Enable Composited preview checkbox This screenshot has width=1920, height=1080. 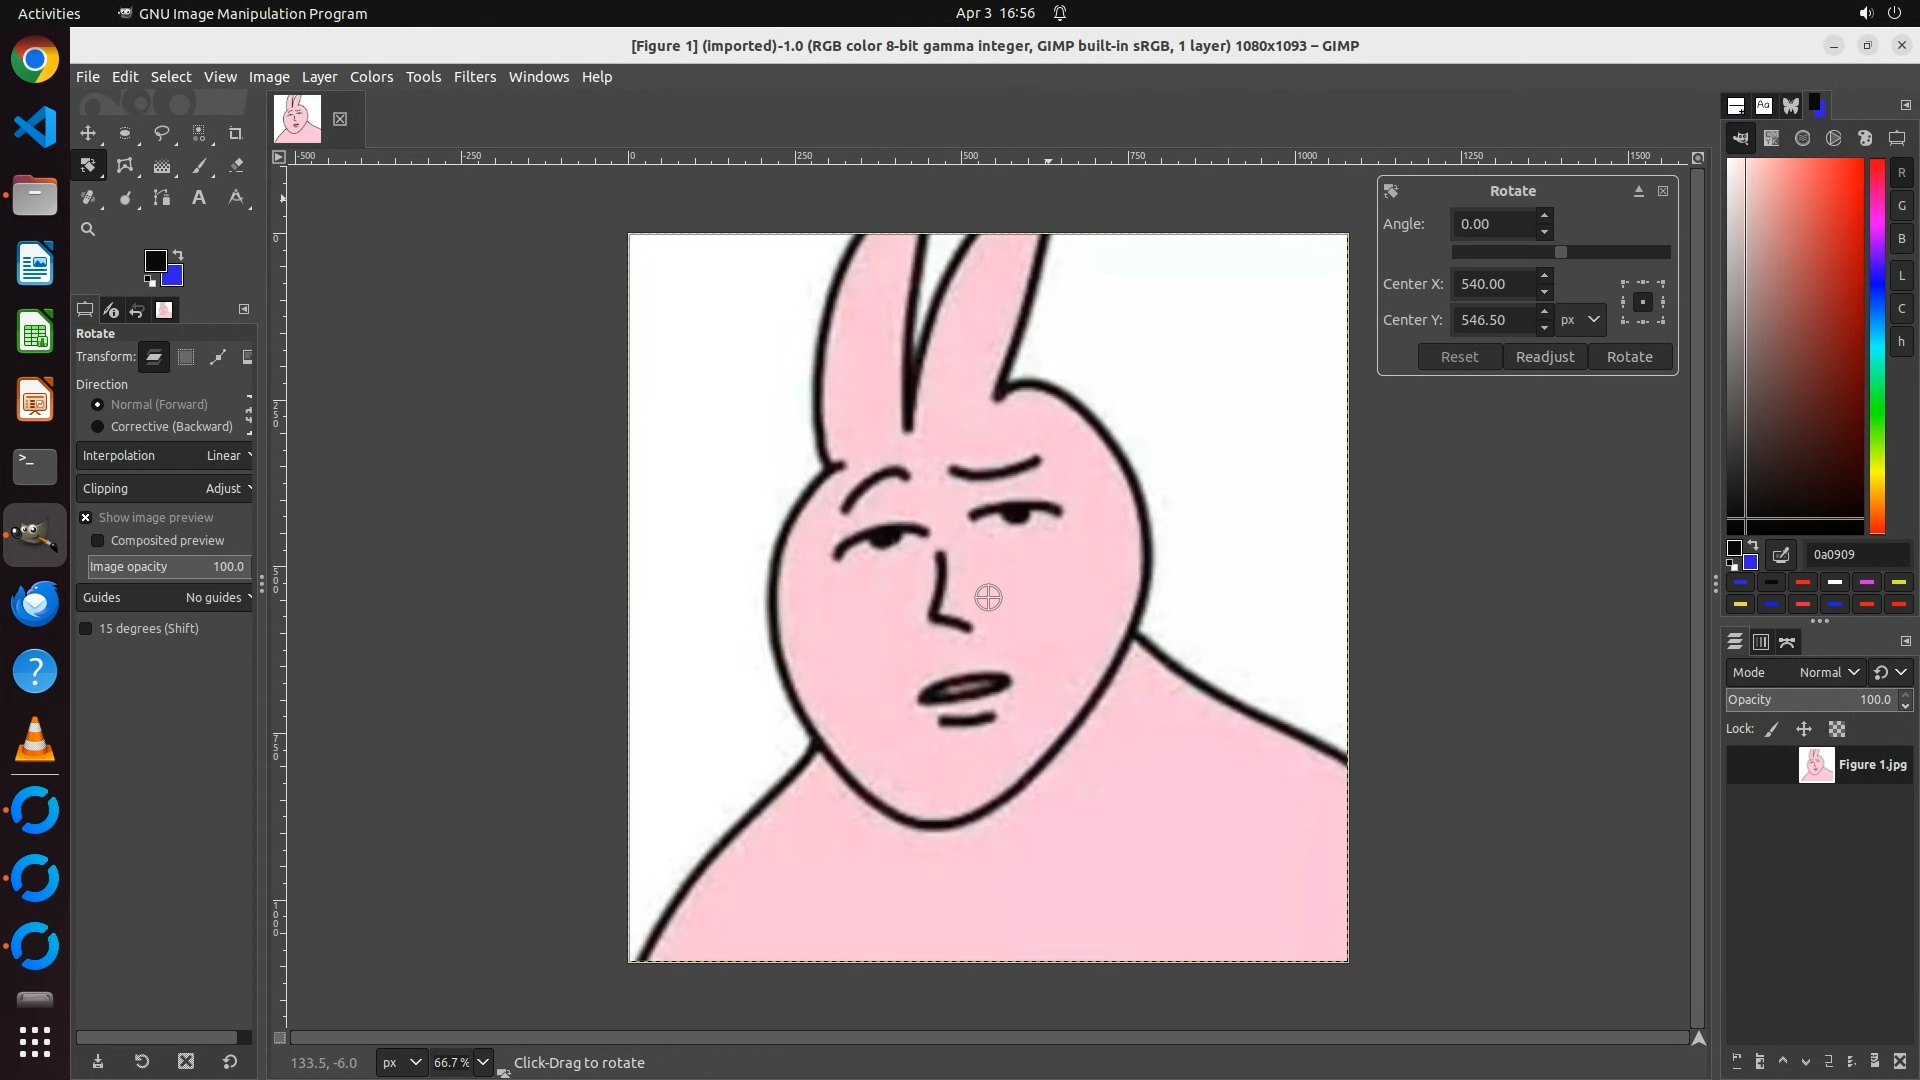pos(98,541)
